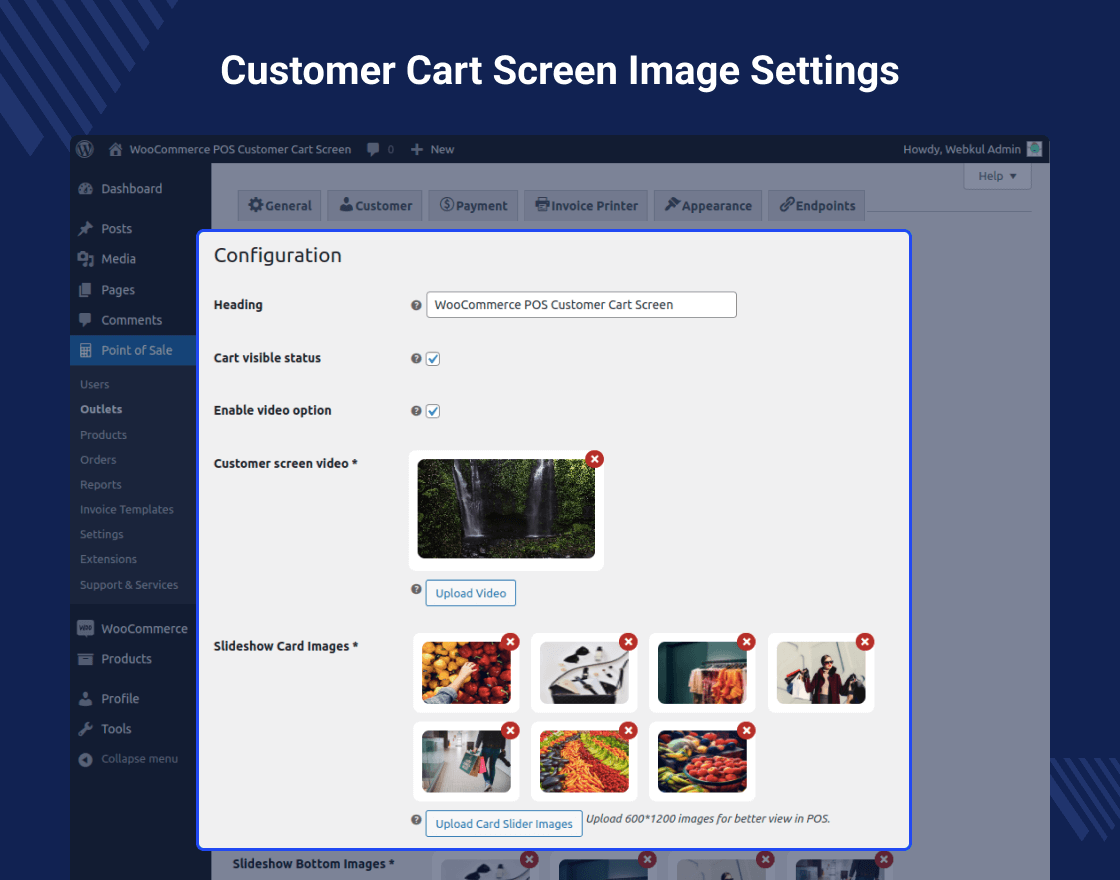Remove the shopping women slideshow image
This screenshot has height=880, width=1120.
click(864, 641)
